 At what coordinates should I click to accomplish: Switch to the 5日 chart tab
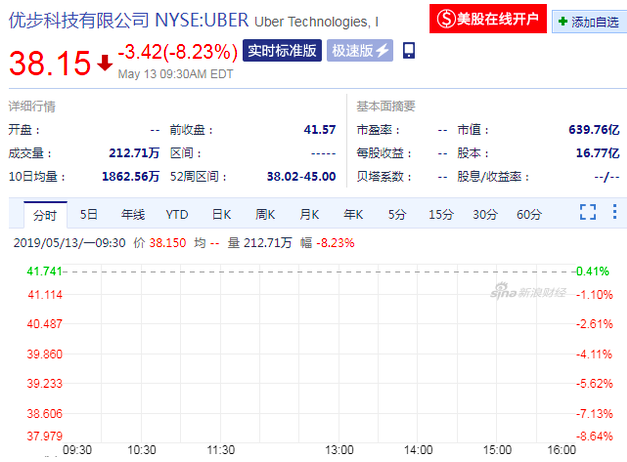(89, 215)
